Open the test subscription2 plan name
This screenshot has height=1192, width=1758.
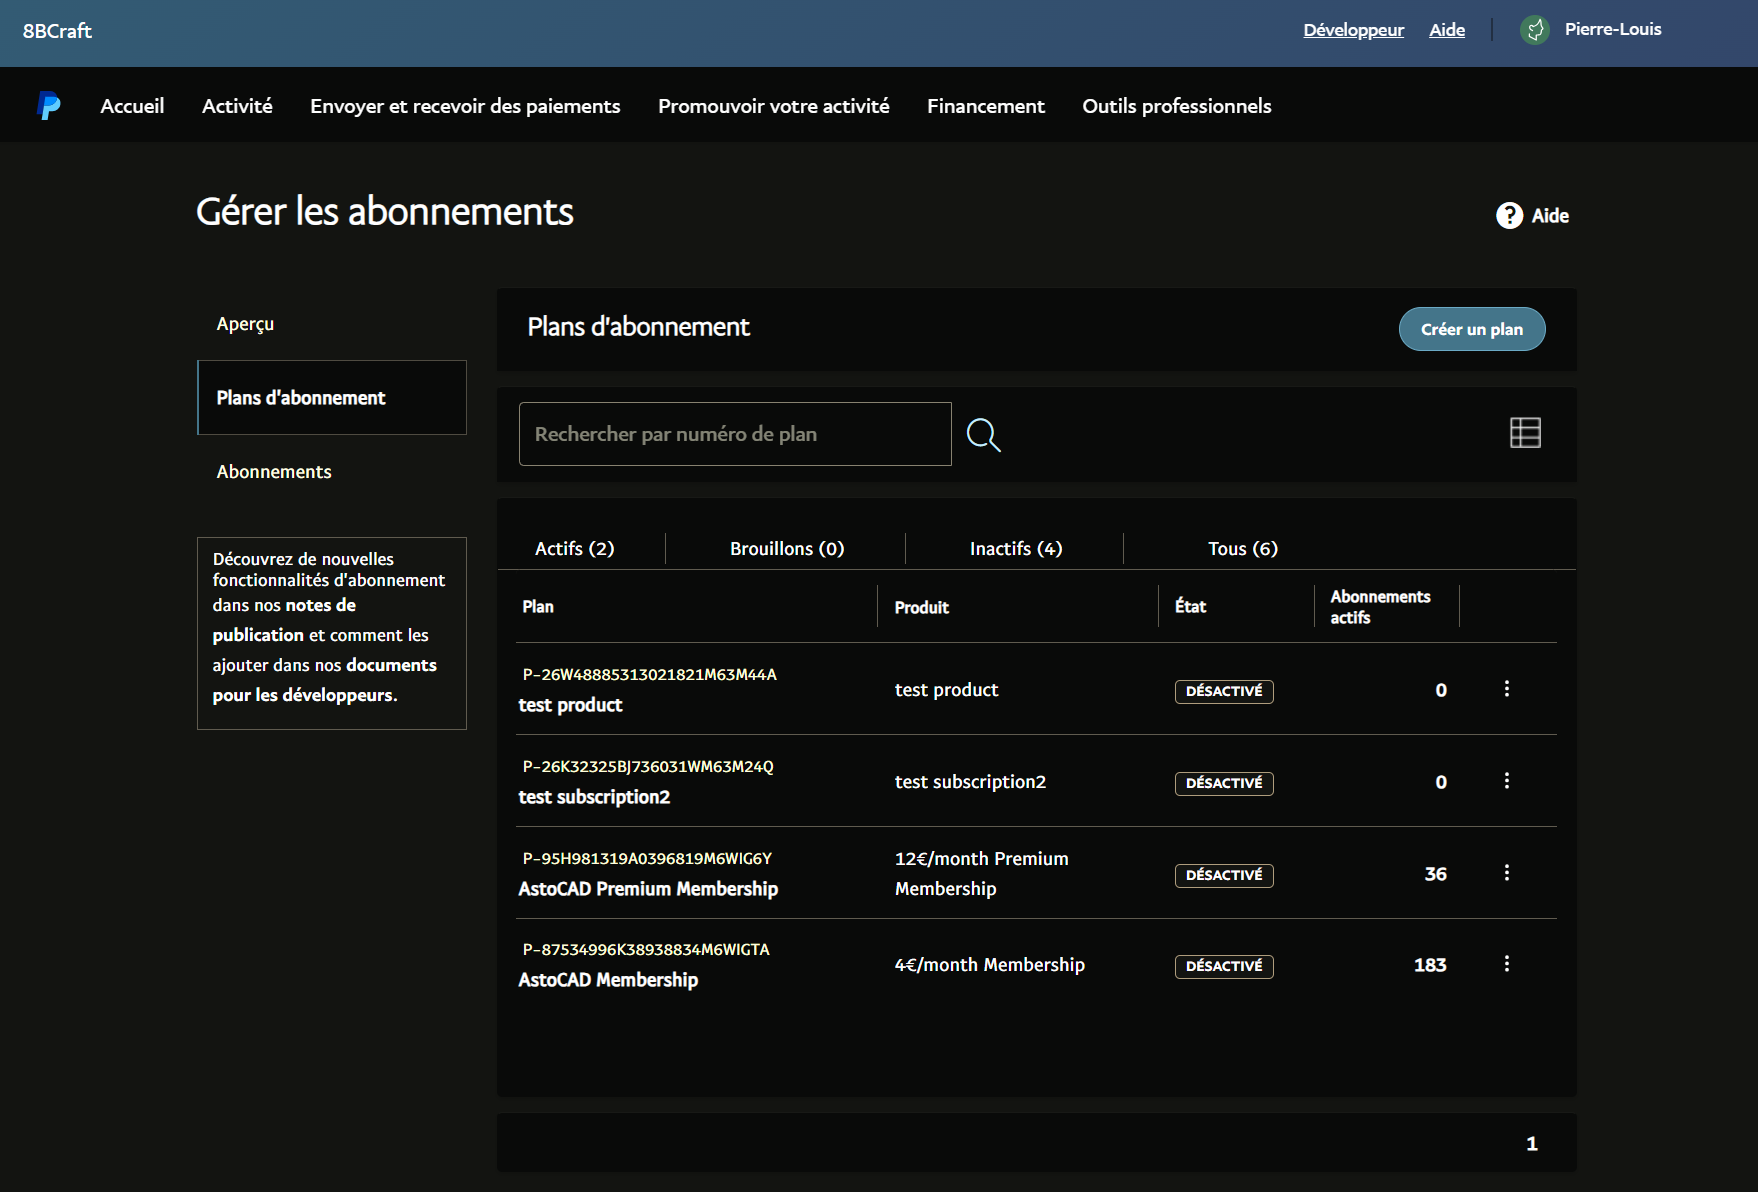click(x=594, y=797)
